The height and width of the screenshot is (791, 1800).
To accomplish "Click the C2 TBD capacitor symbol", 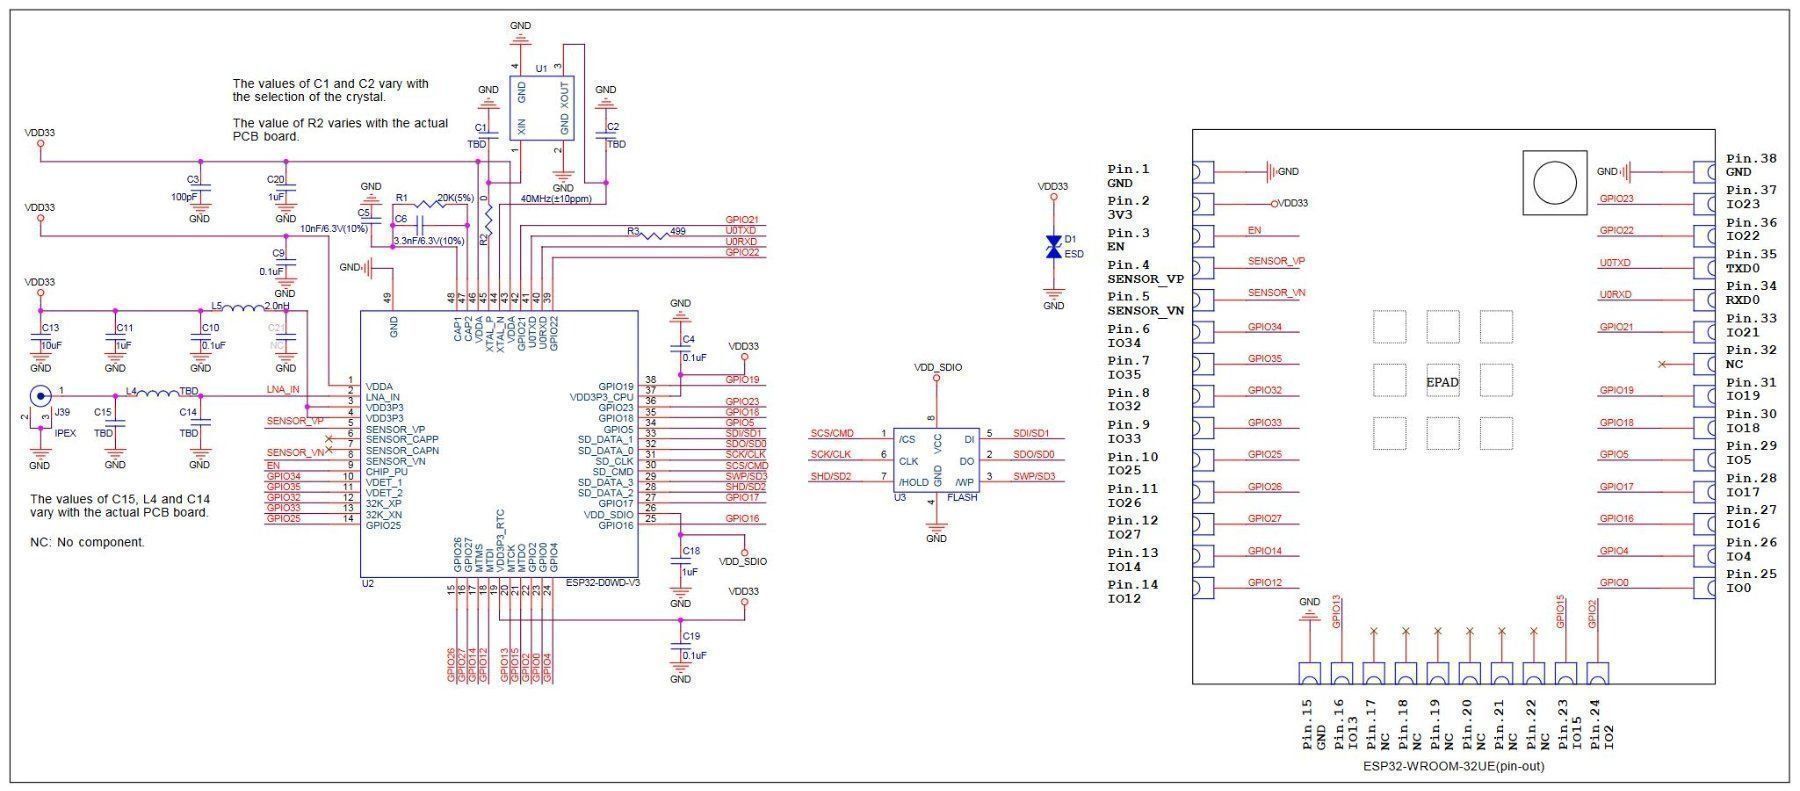I will pos(607,135).
